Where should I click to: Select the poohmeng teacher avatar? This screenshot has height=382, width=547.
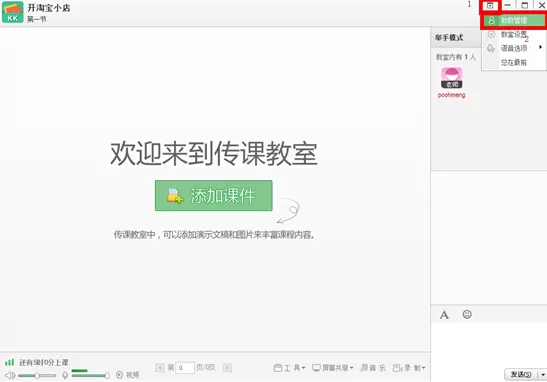click(x=452, y=78)
